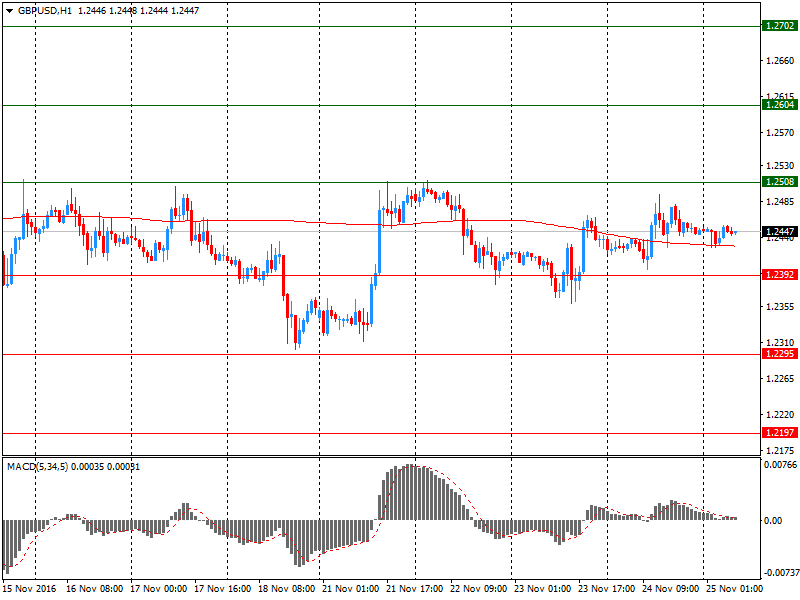Click the 17 Nov 16:00 time label
The image size is (800, 600).
click(x=222, y=589)
